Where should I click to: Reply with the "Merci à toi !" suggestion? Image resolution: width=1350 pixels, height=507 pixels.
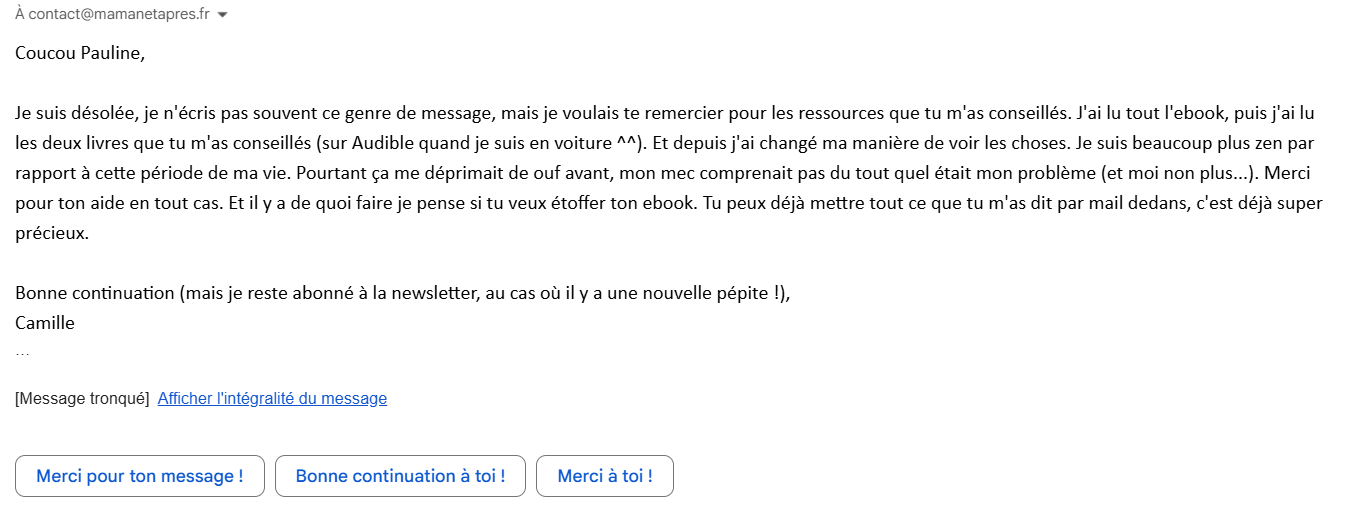point(604,476)
